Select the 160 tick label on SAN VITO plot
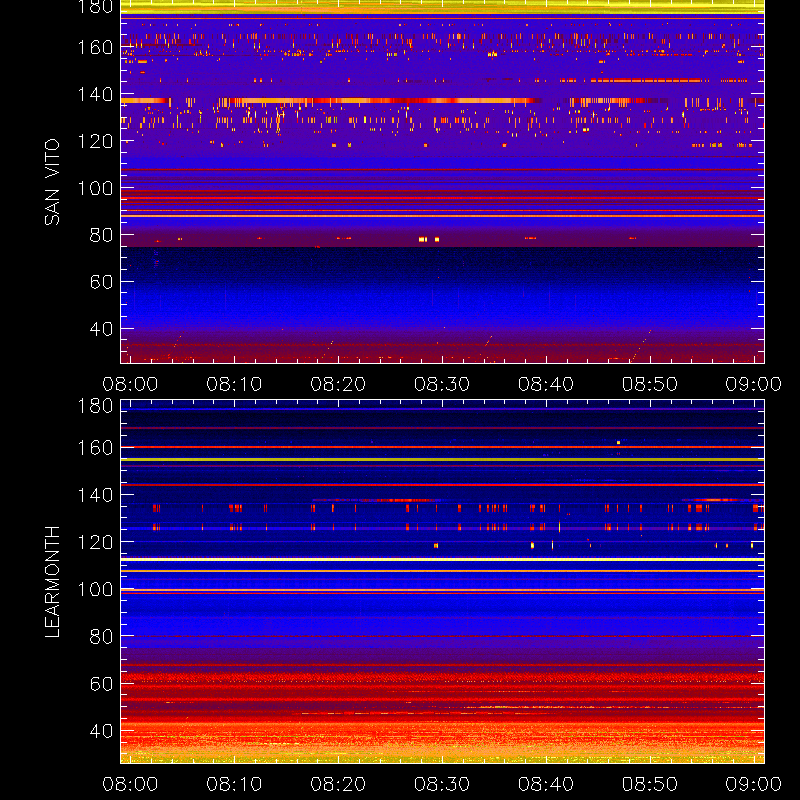Image resolution: width=800 pixels, height=800 pixels. point(95,47)
